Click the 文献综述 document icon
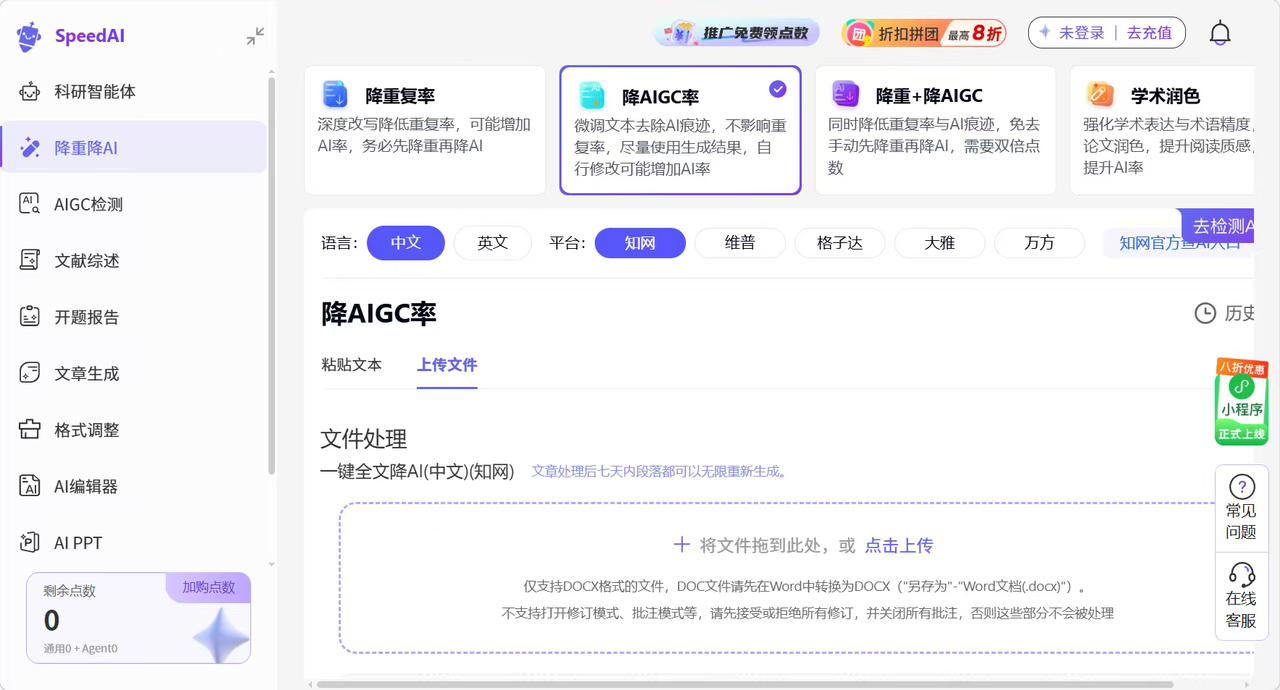Viewport: 1280px width, 690px height. tap(30, 260)
